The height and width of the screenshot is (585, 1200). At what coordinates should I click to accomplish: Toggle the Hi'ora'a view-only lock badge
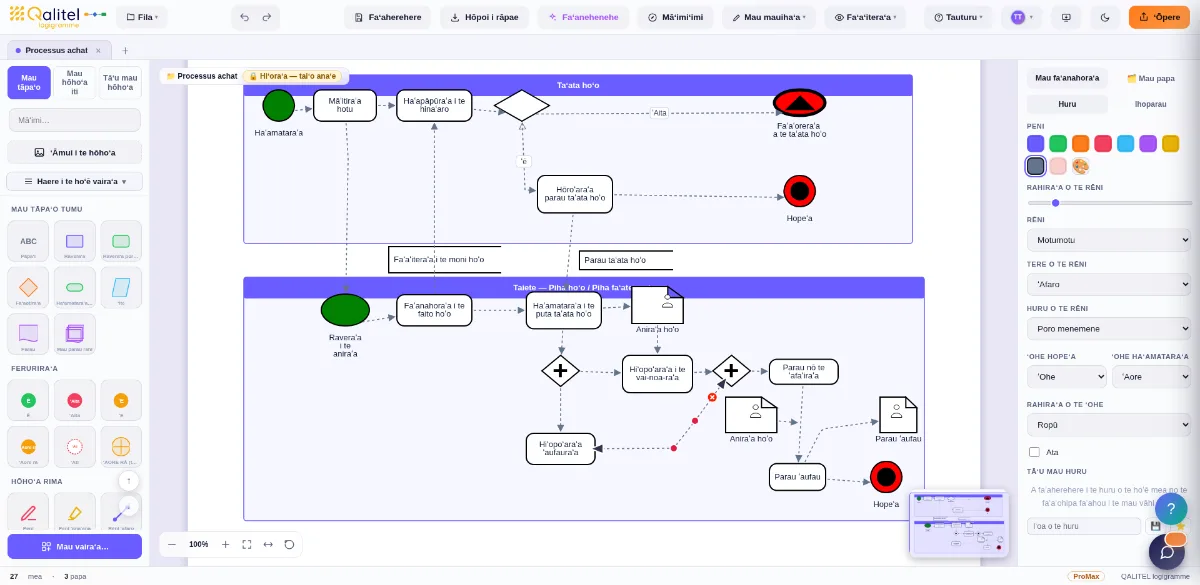pos(294,76)
